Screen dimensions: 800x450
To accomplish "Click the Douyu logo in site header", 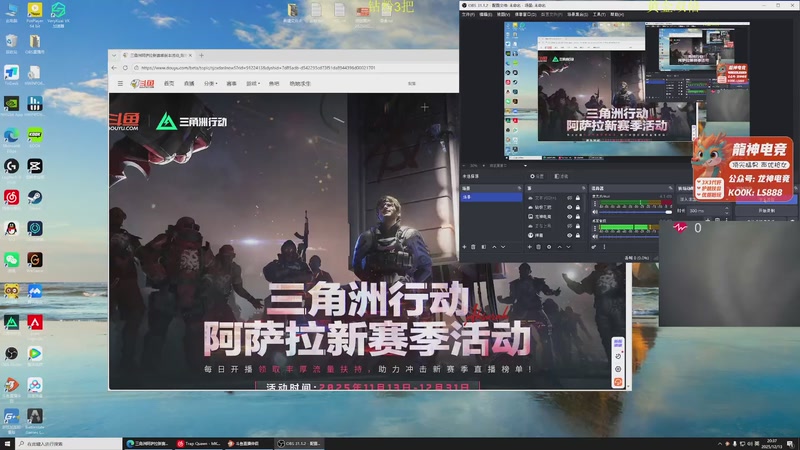I will (142, 84).
